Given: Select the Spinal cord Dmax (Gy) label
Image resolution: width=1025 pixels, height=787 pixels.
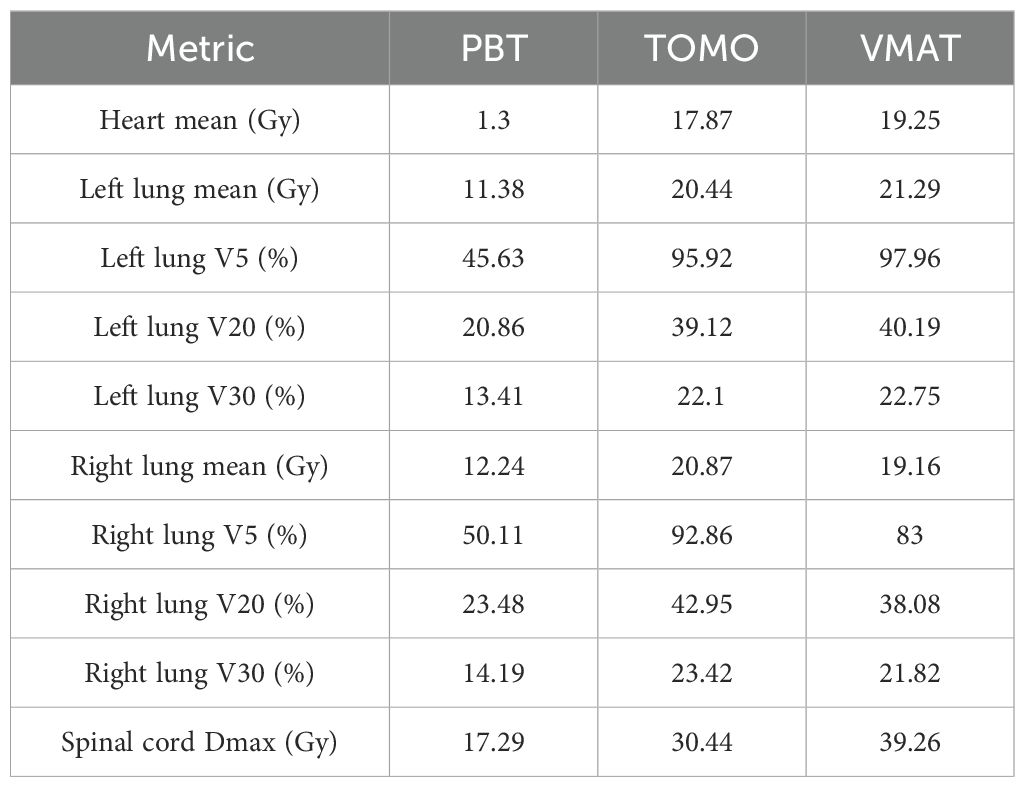Looking at the screenshot, I should (200, 742).
